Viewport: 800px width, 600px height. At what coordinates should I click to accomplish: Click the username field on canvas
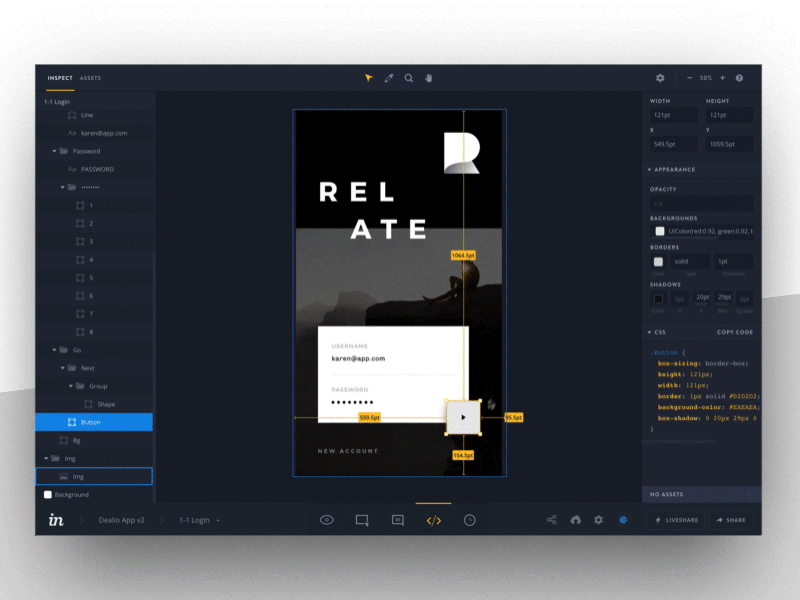[358, 359]
